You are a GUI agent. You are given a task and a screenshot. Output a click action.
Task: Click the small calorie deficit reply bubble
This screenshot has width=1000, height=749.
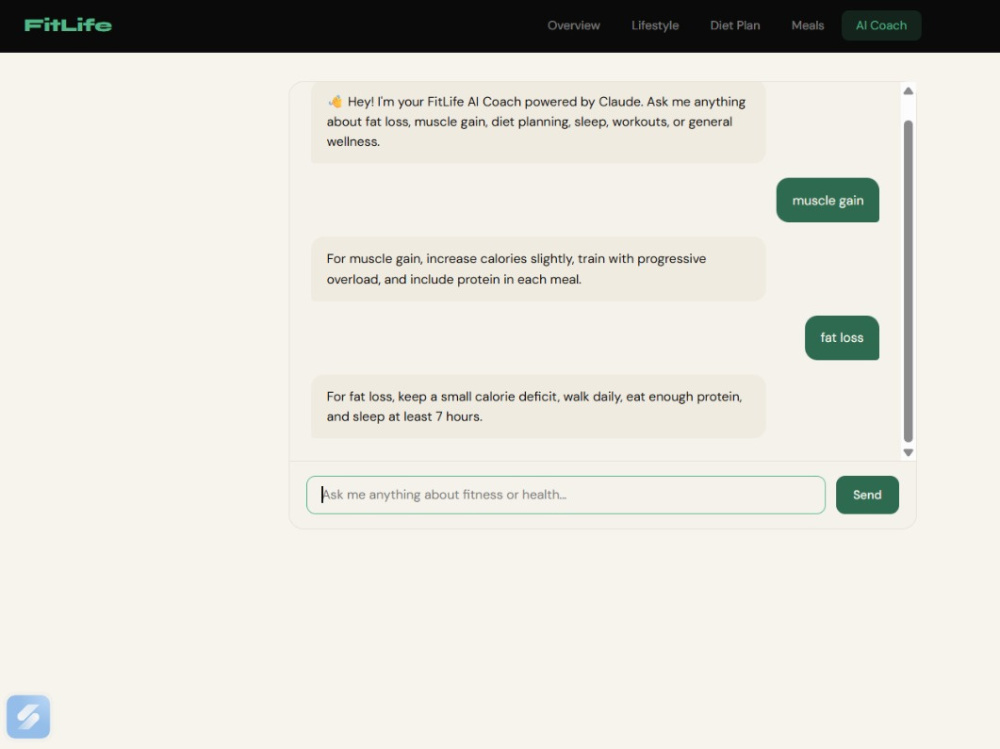[538, 406]
